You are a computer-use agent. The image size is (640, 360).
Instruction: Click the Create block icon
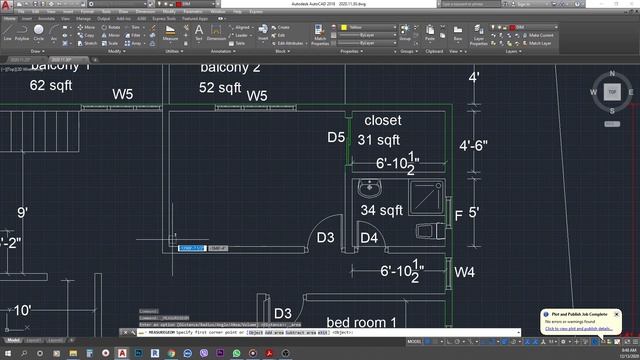[280, 27]
